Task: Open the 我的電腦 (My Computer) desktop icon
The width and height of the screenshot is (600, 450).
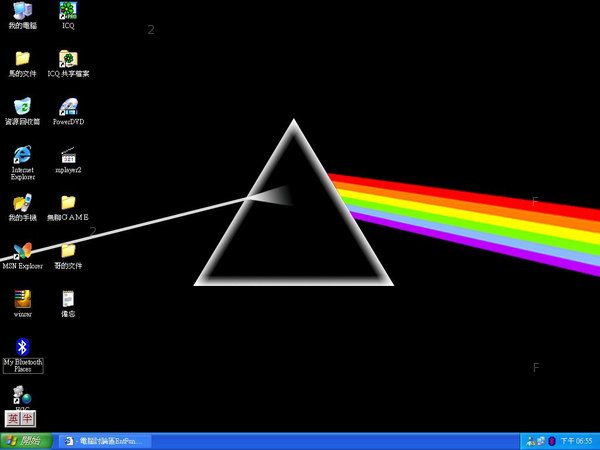Action: pyautogui.click(x=23, y=15)
